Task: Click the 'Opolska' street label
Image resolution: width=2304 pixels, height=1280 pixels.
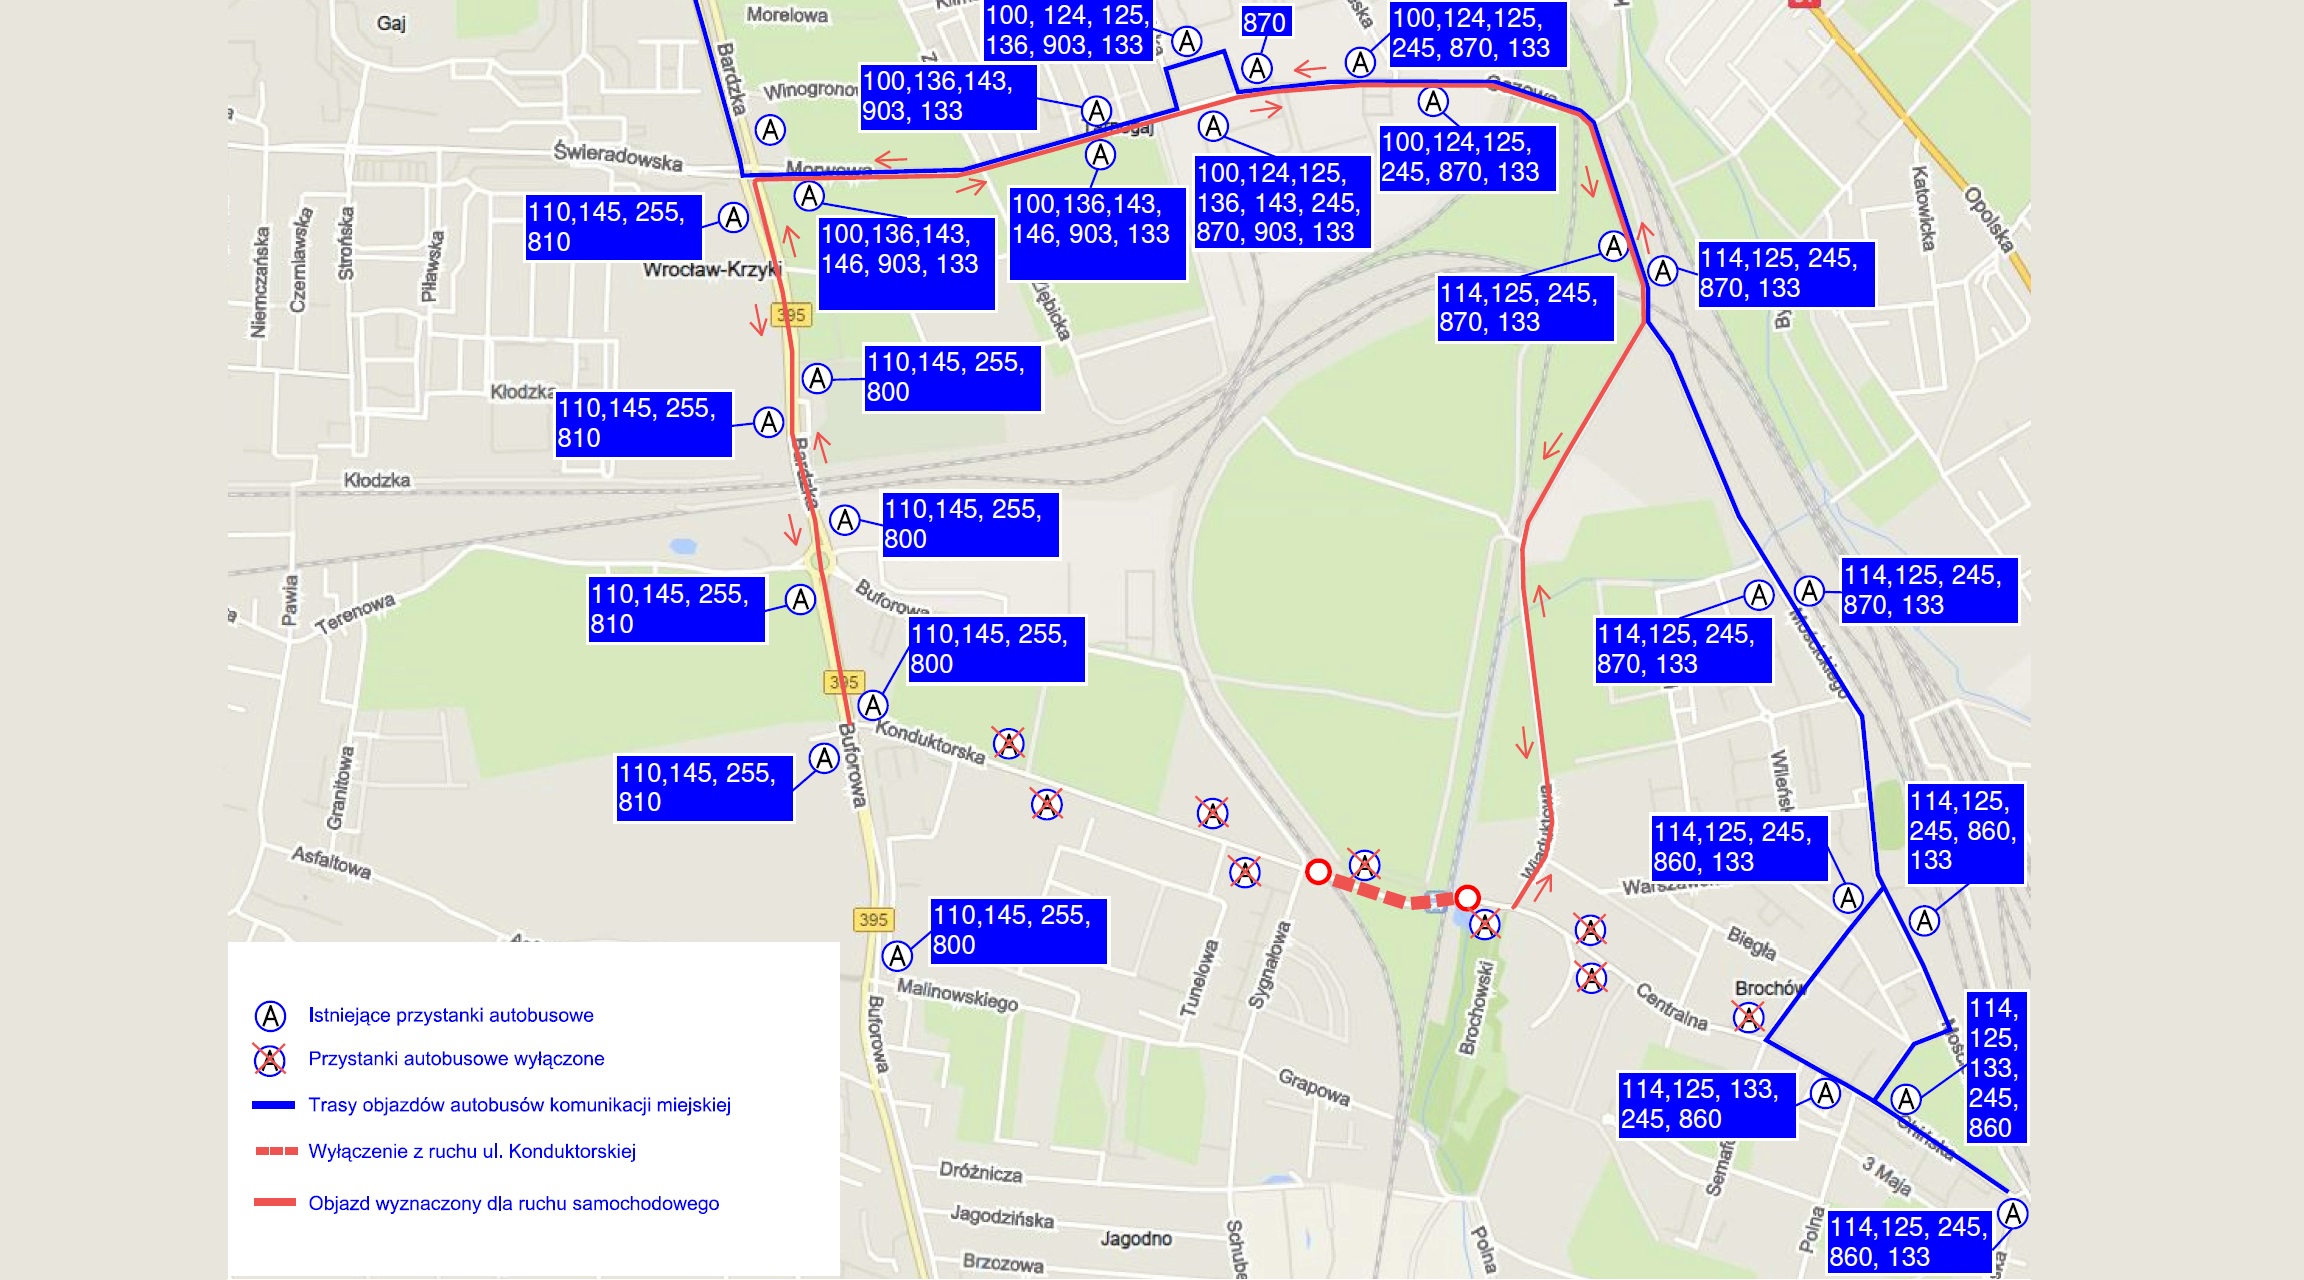Action: click(1990, 219)
